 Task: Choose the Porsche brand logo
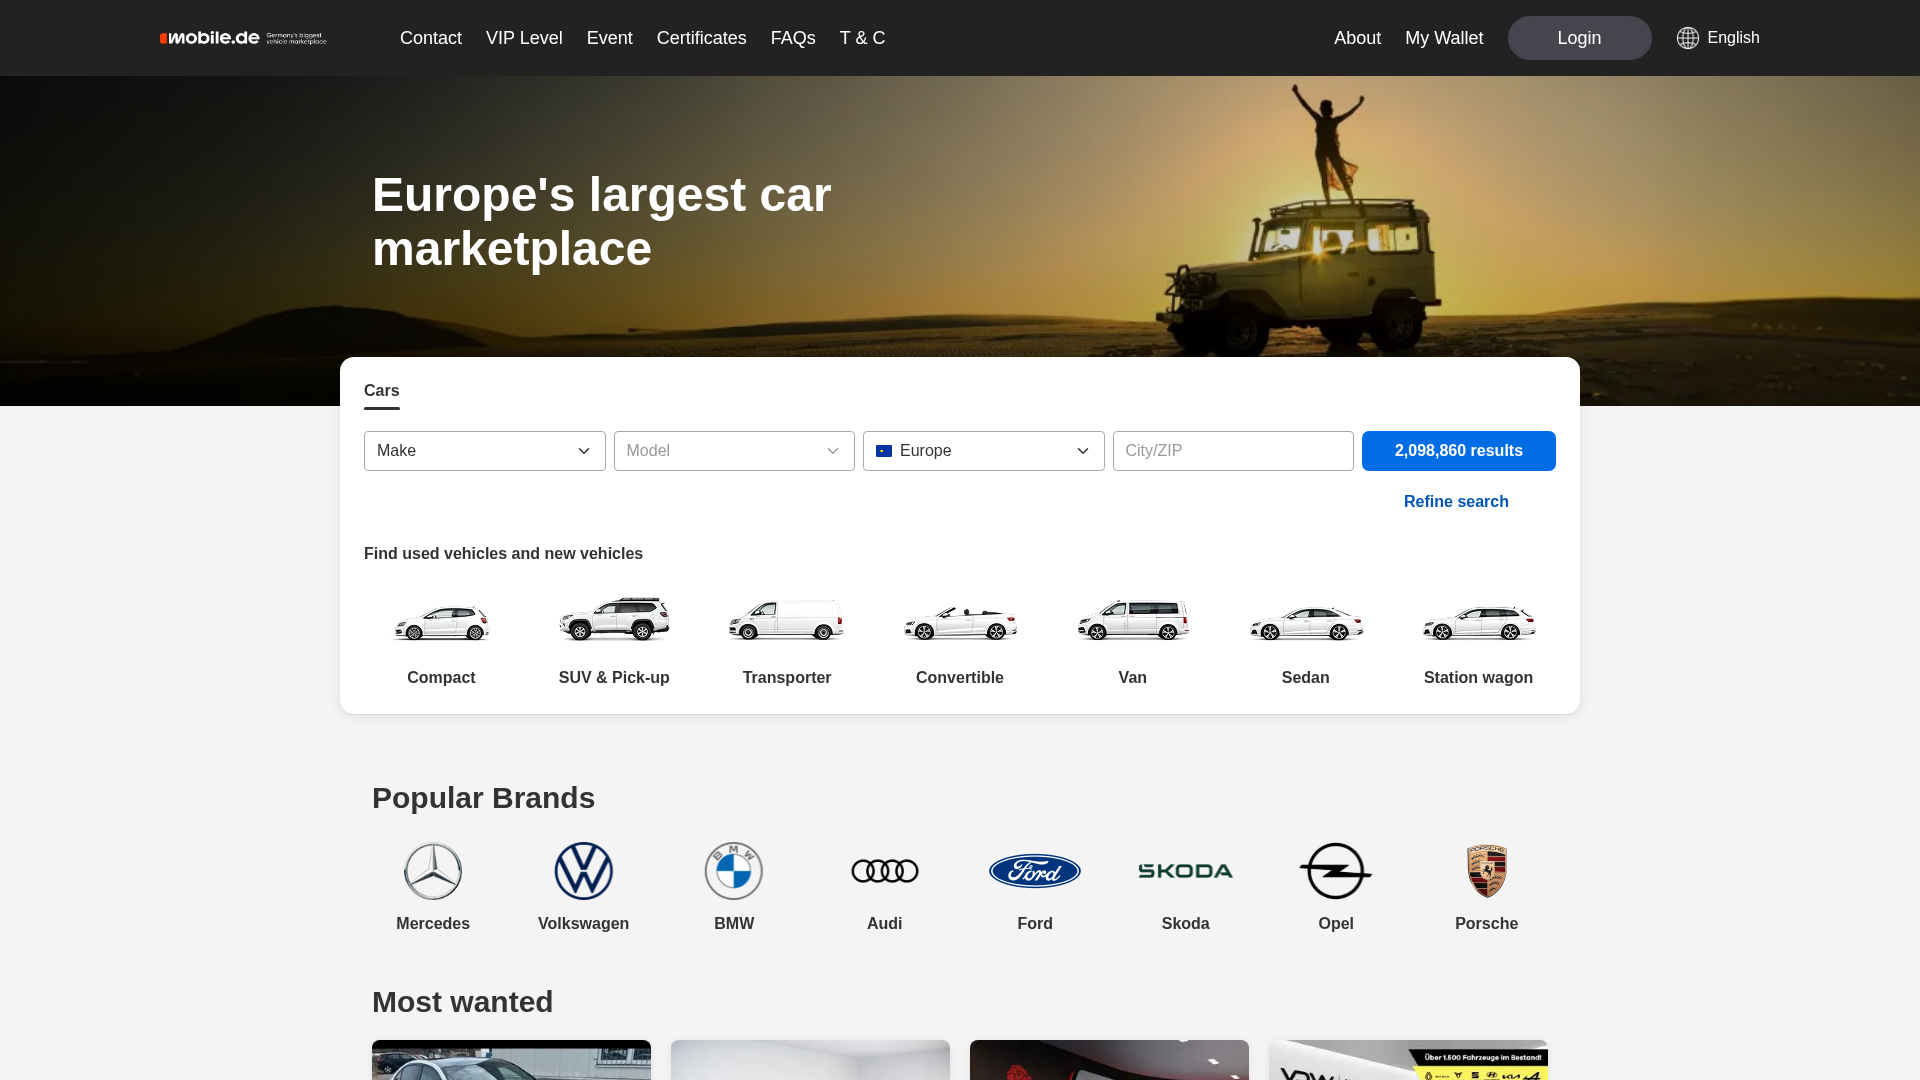[1487, 871]
